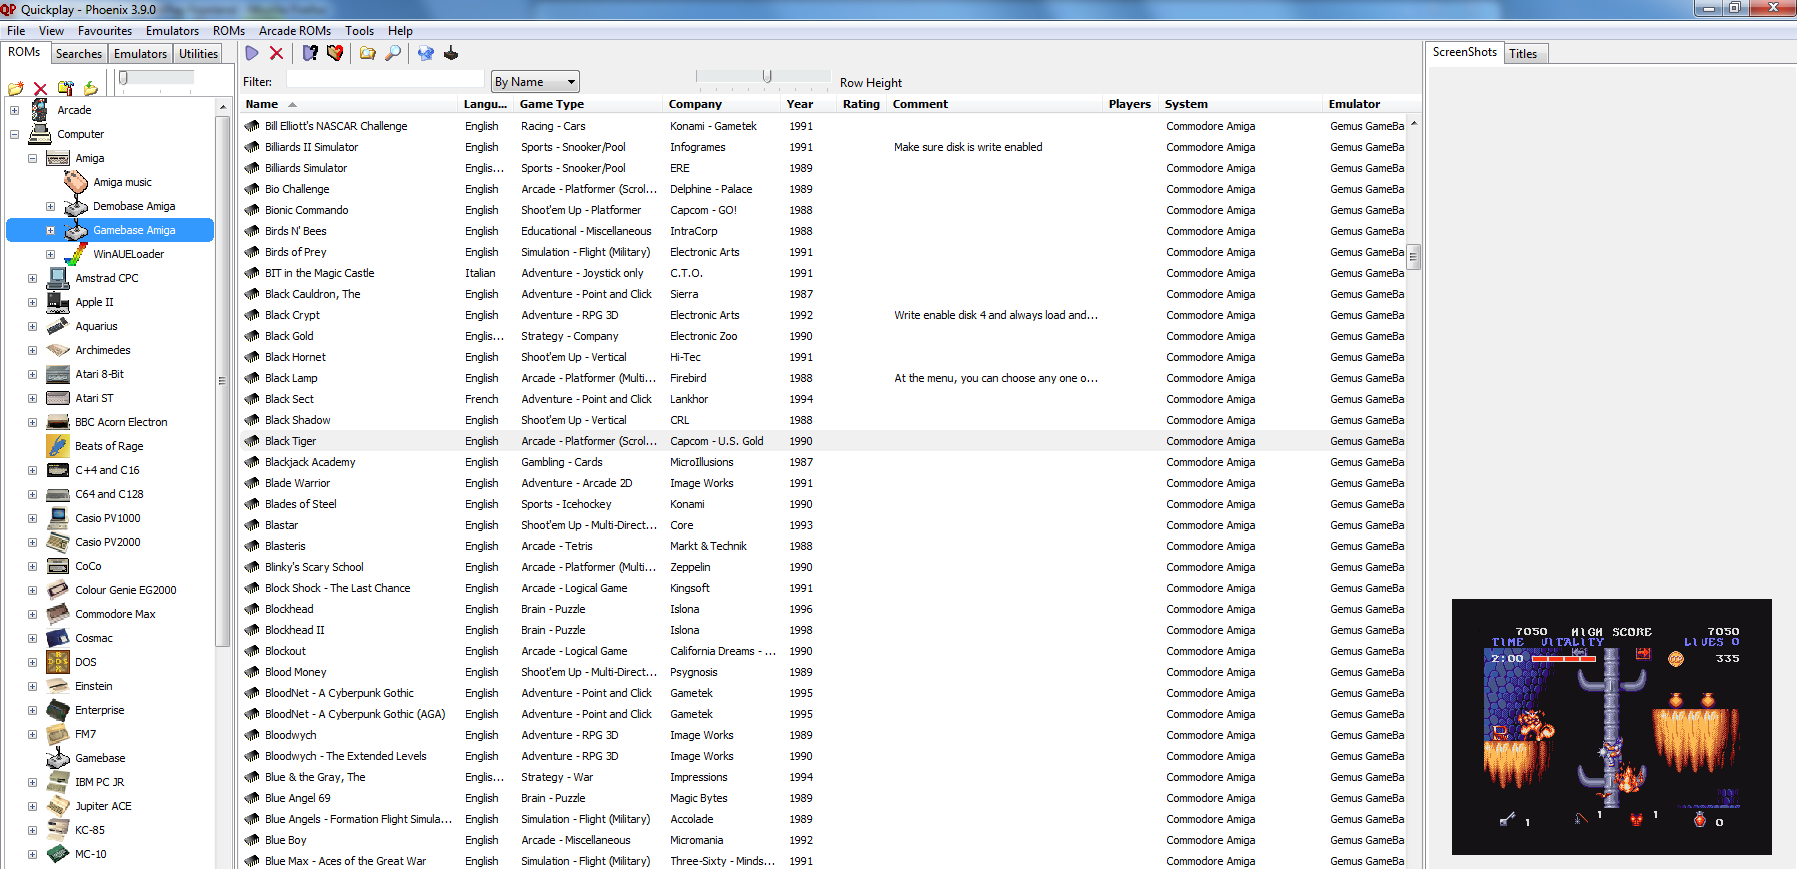Switch to the Emulators tab

coord(140,54)
